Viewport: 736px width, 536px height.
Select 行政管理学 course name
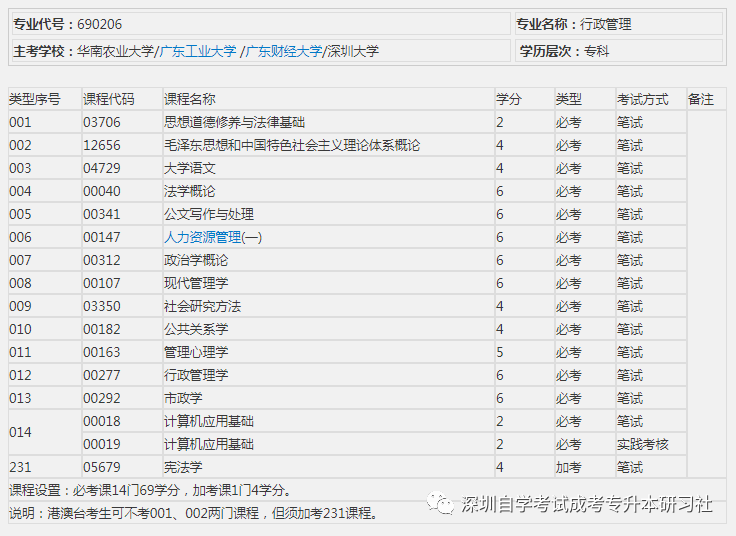(196, 375)
